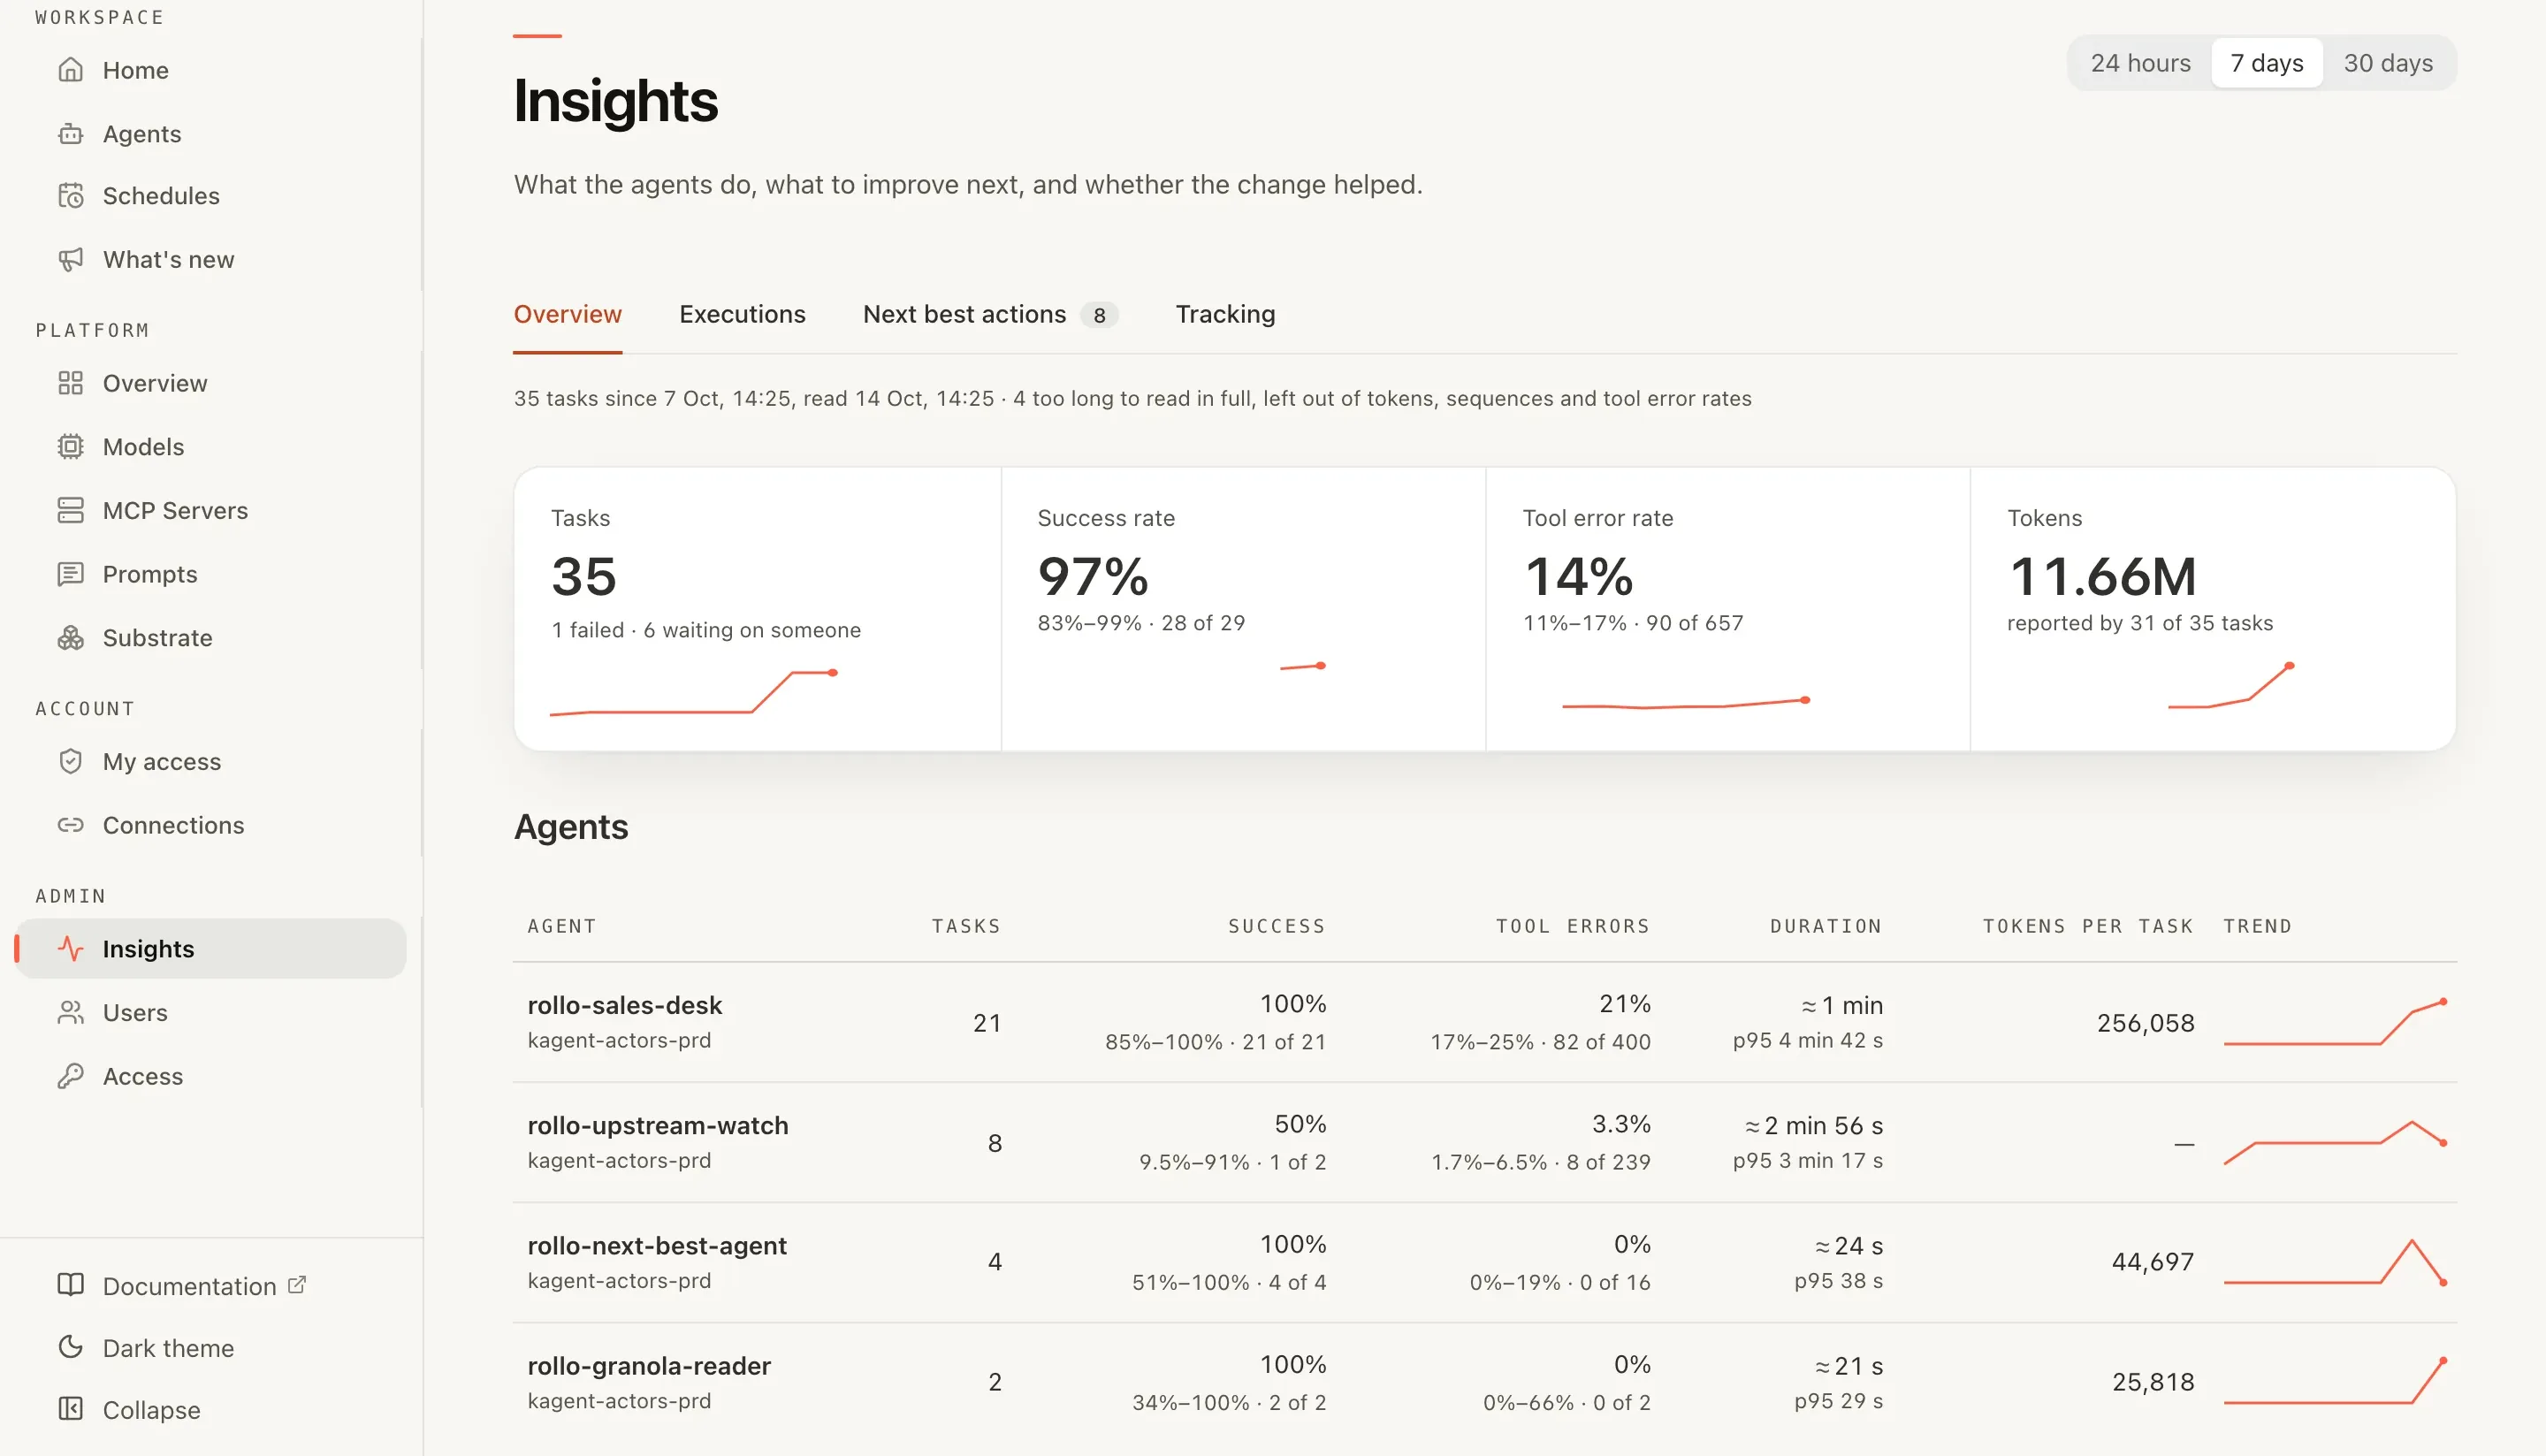Click the Insights activity pulse icon
Screen dimensions: 2546x1456
[70, 949]
